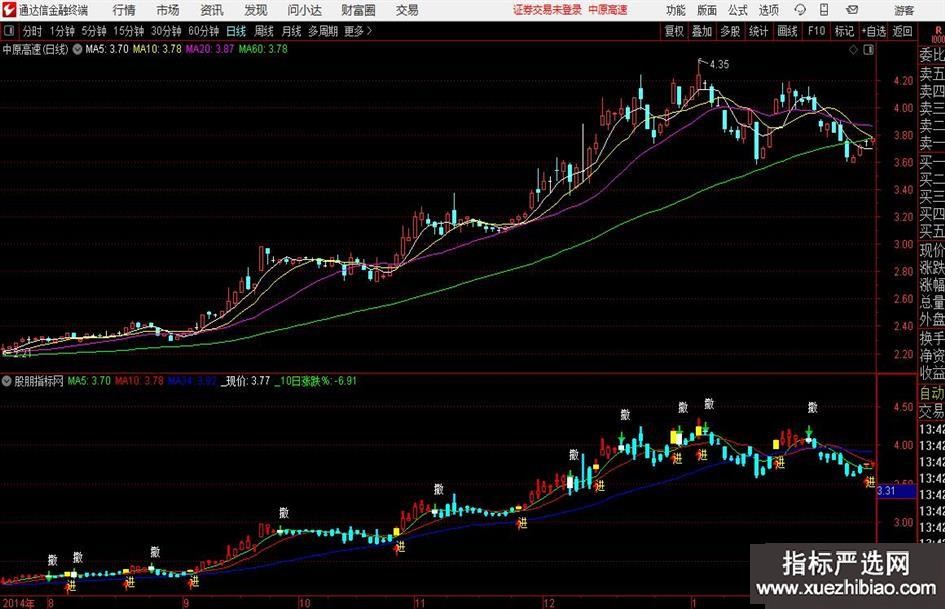Screen dimensions: 945x609
Task: Add stock via +自选 button
Action: (874, 31)
